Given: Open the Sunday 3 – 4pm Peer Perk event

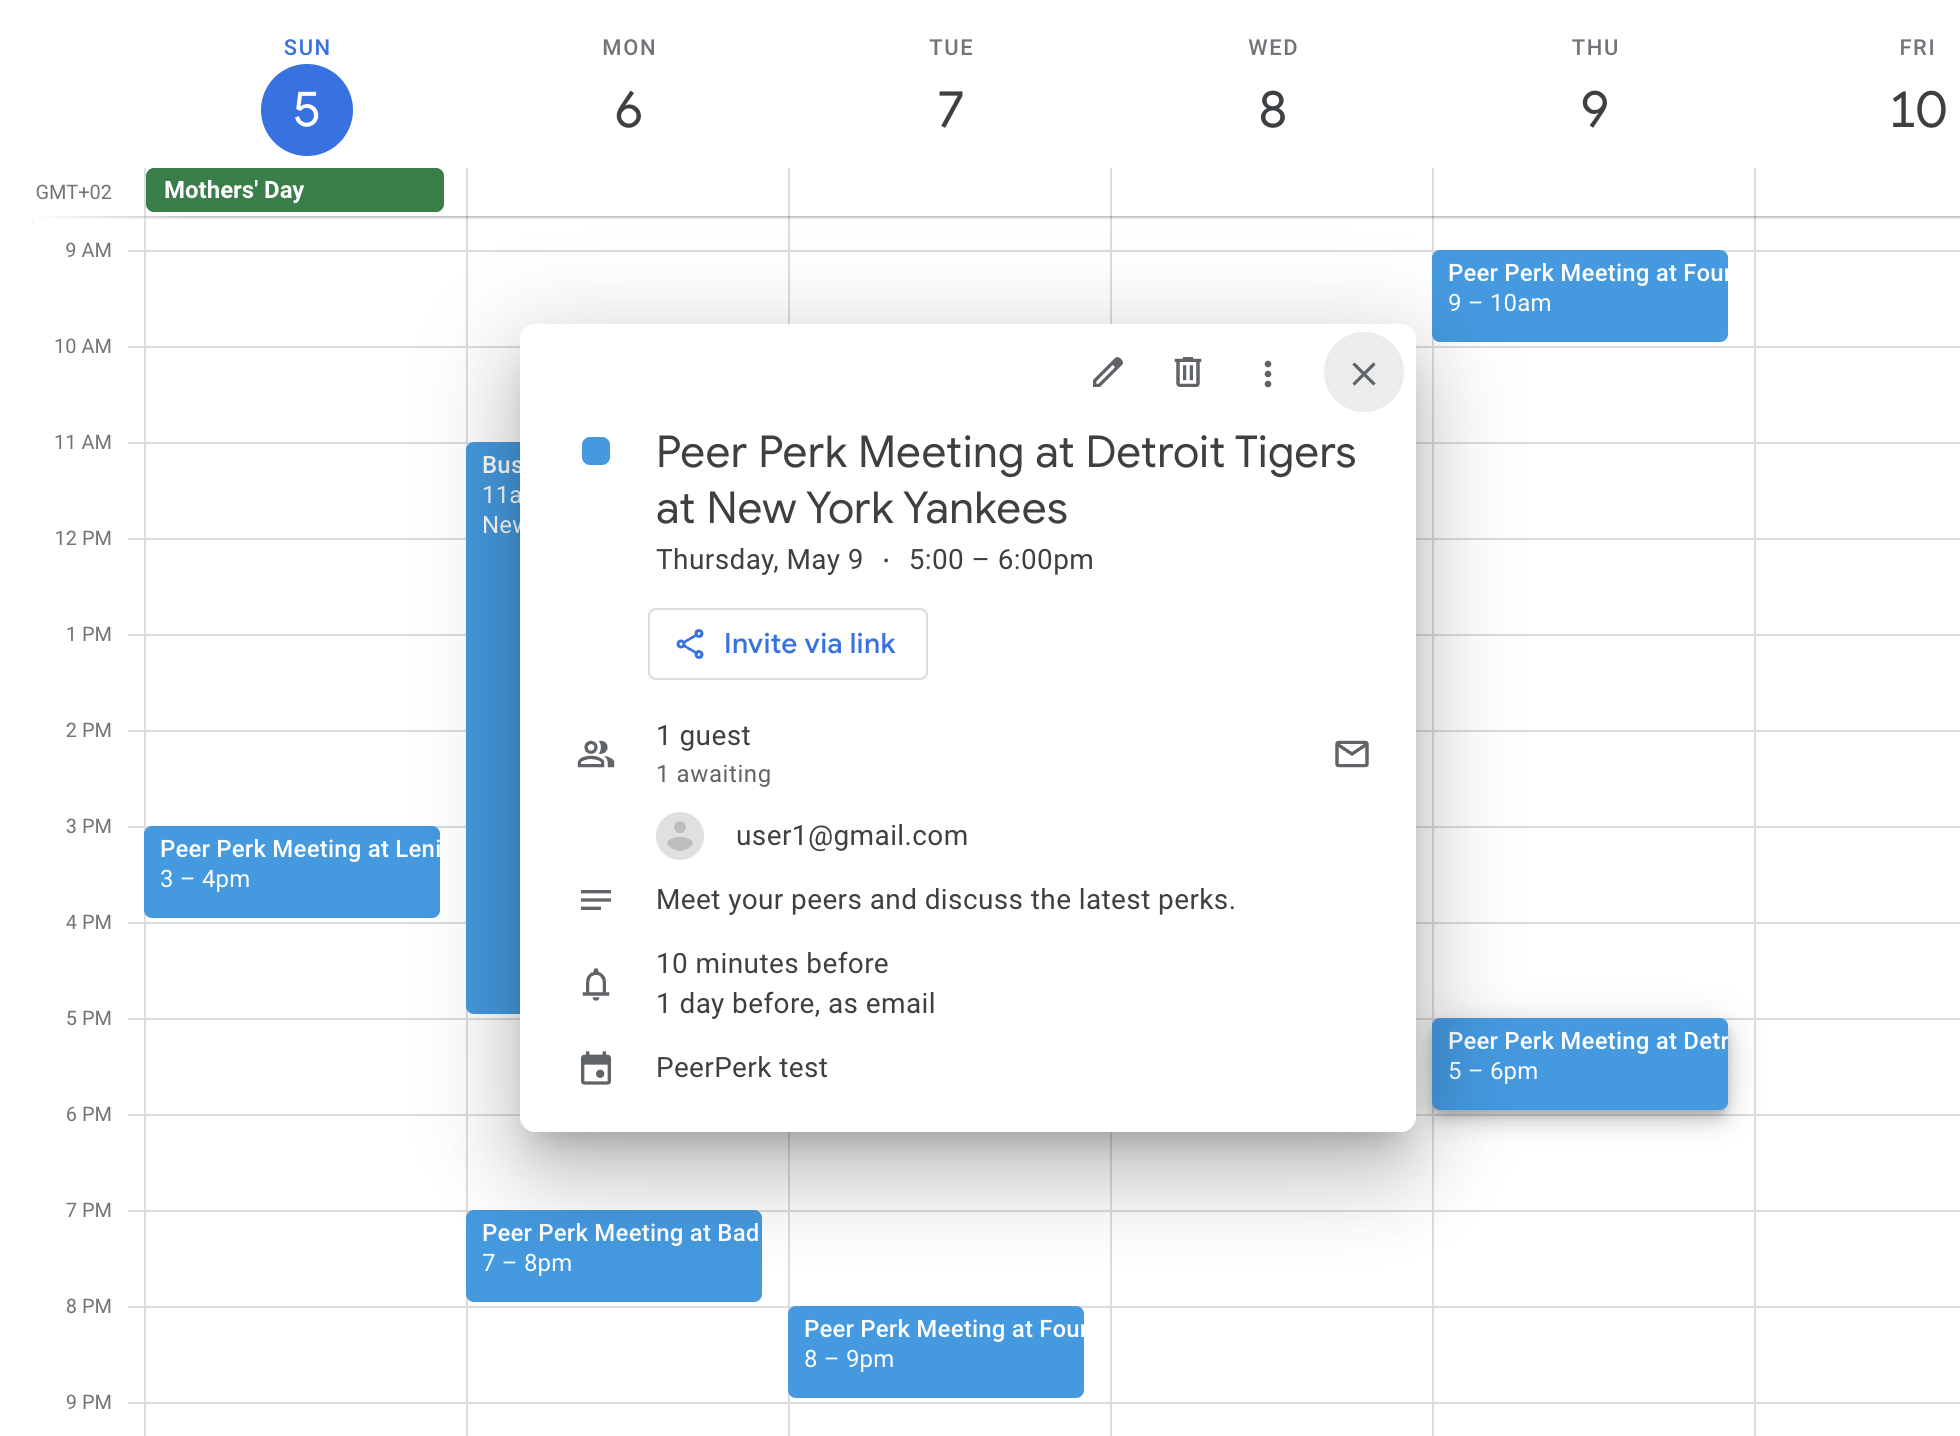Looking at the screenshot, I should tap(292, 871).
